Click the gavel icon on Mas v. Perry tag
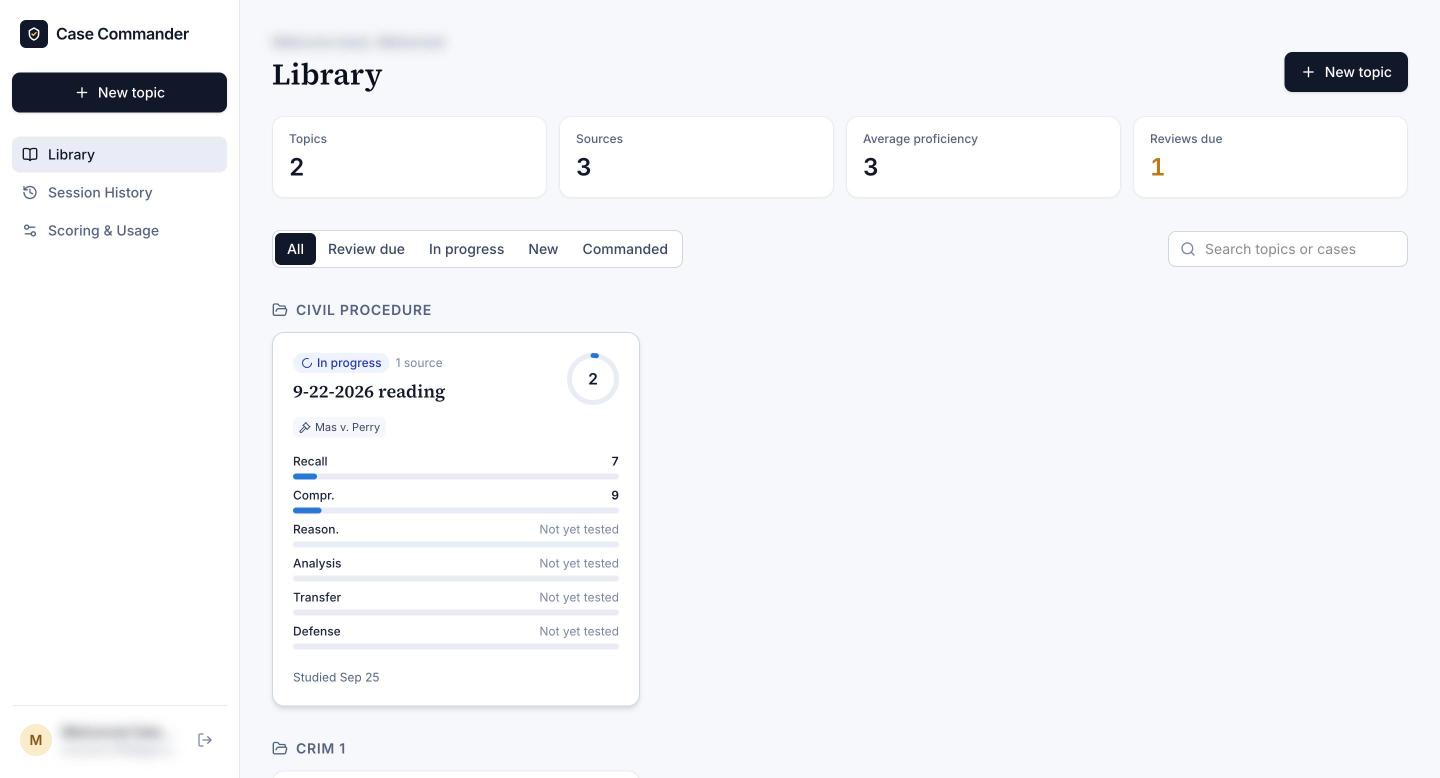Viewport: 1440px width, 778px height. (x=305, y=427)
